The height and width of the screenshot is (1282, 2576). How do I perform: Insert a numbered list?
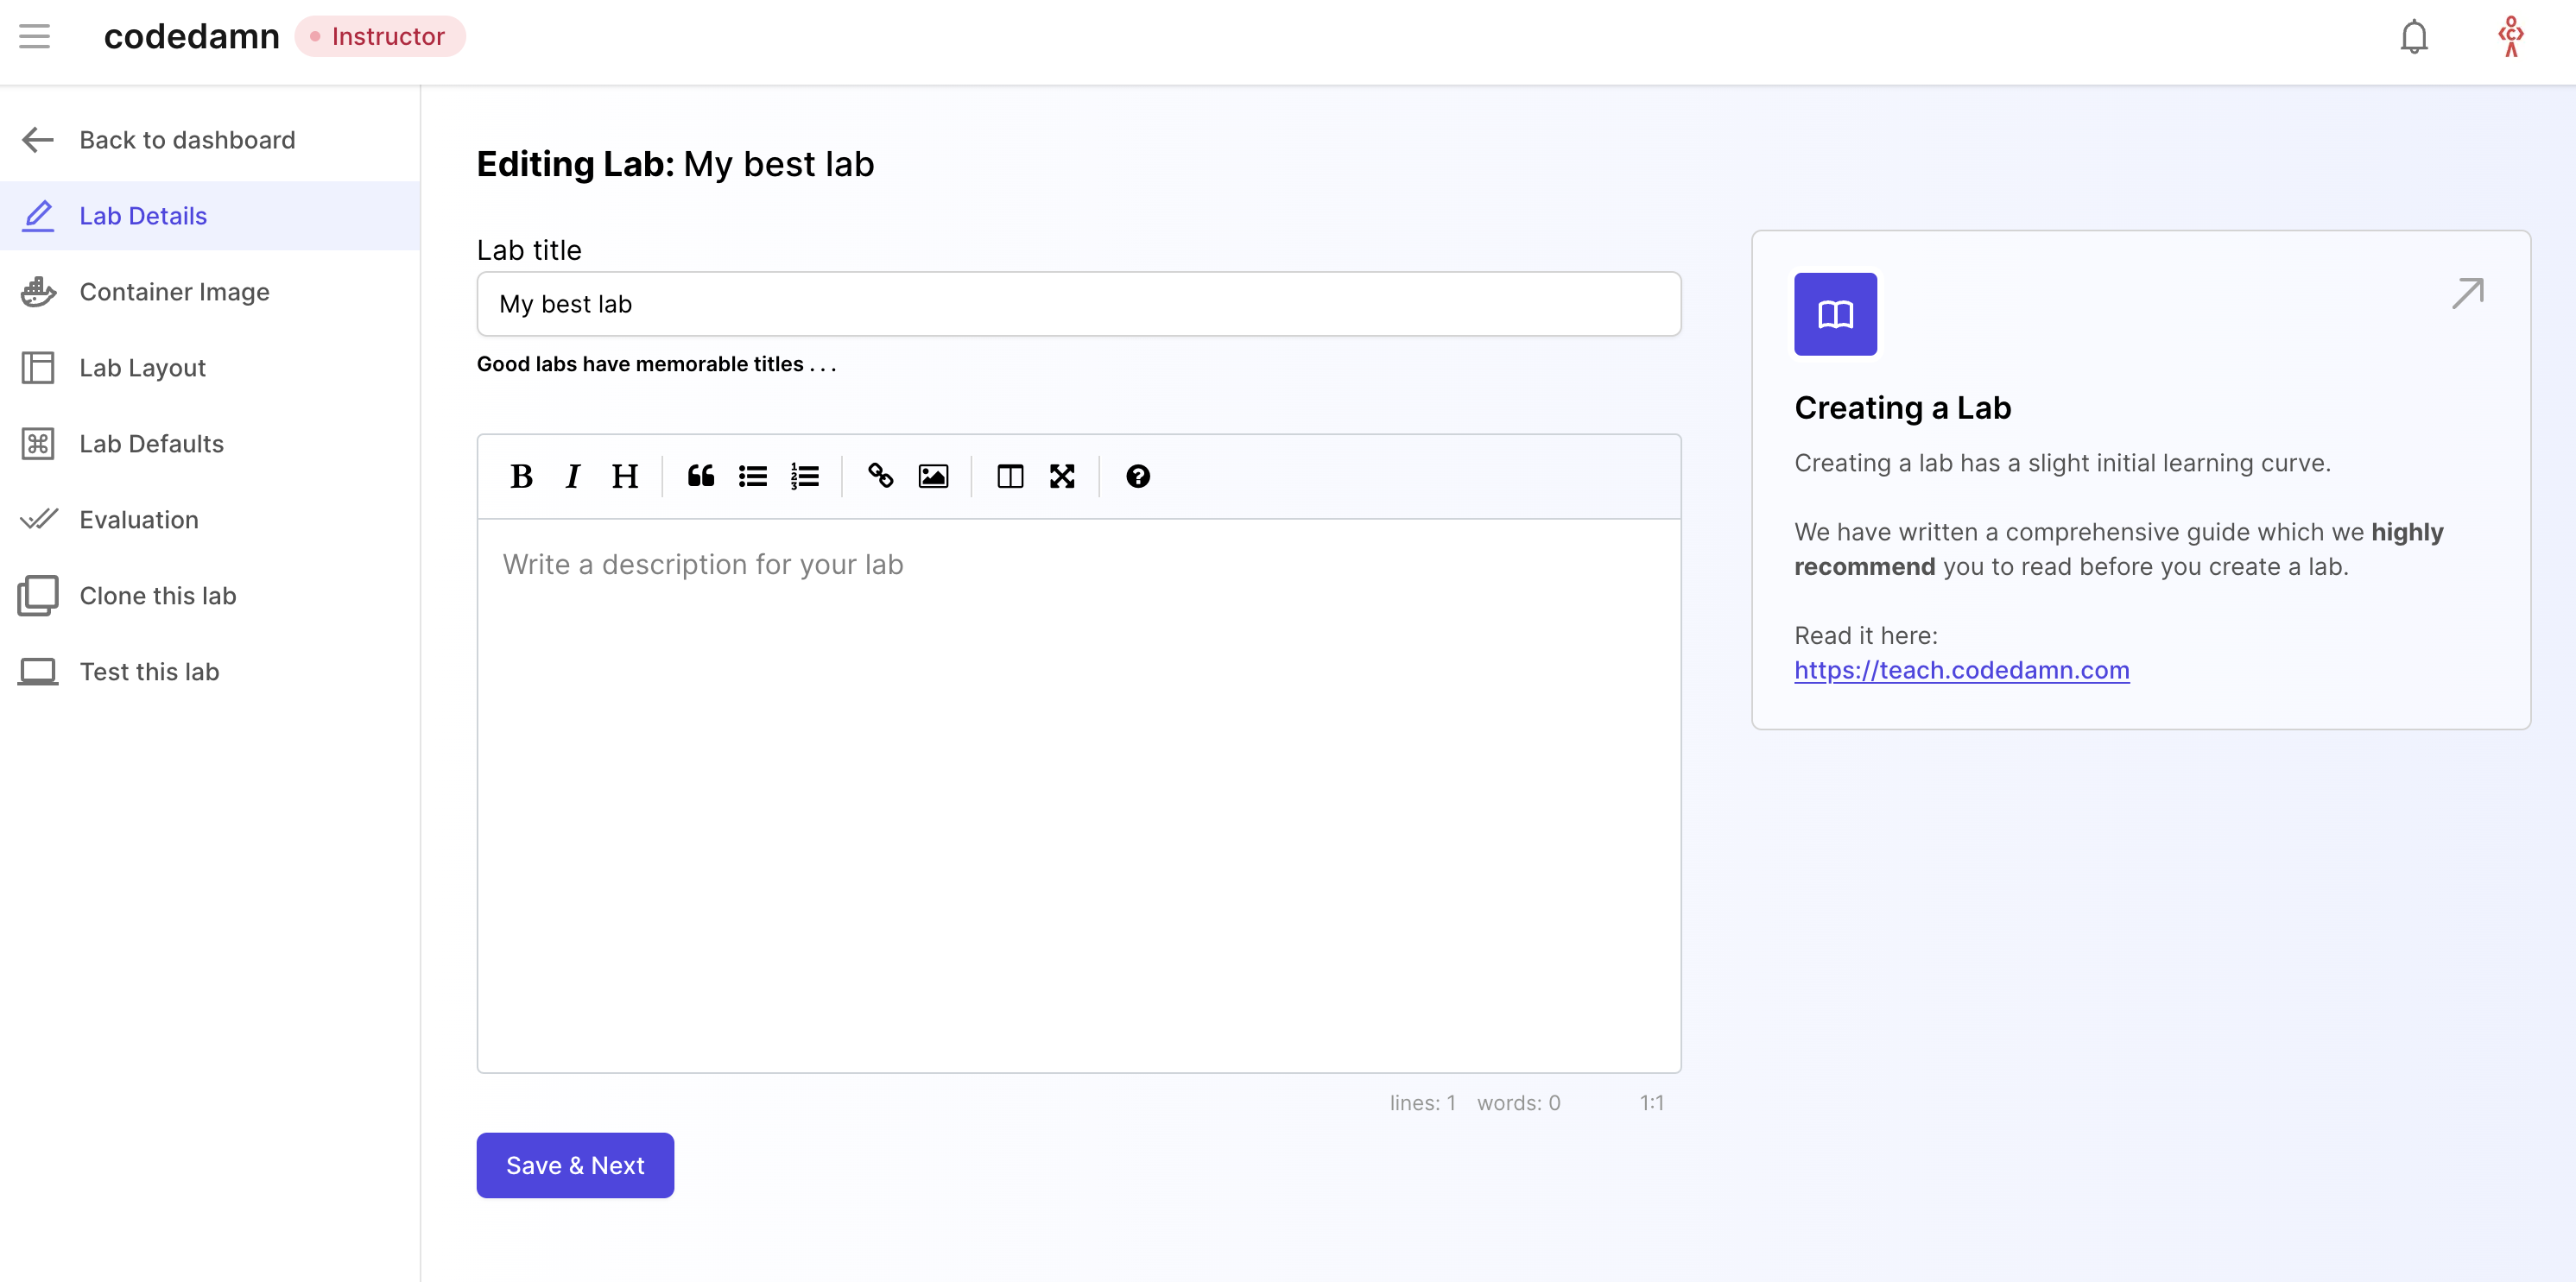point(804,476)
